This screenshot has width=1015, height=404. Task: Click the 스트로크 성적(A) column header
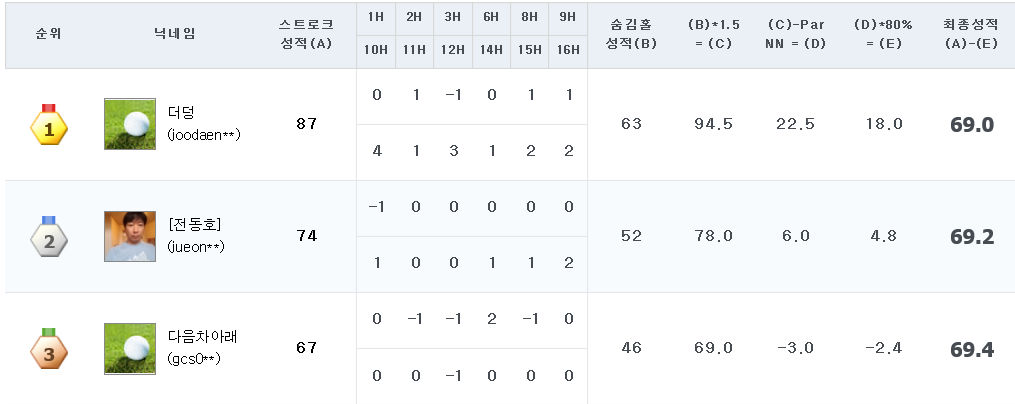[x=306, y=33]
